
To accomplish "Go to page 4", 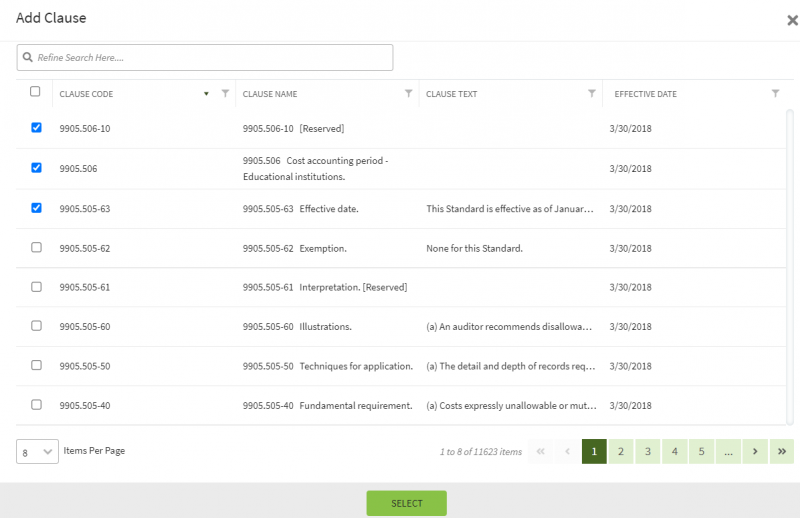I will tap(674, 451).
